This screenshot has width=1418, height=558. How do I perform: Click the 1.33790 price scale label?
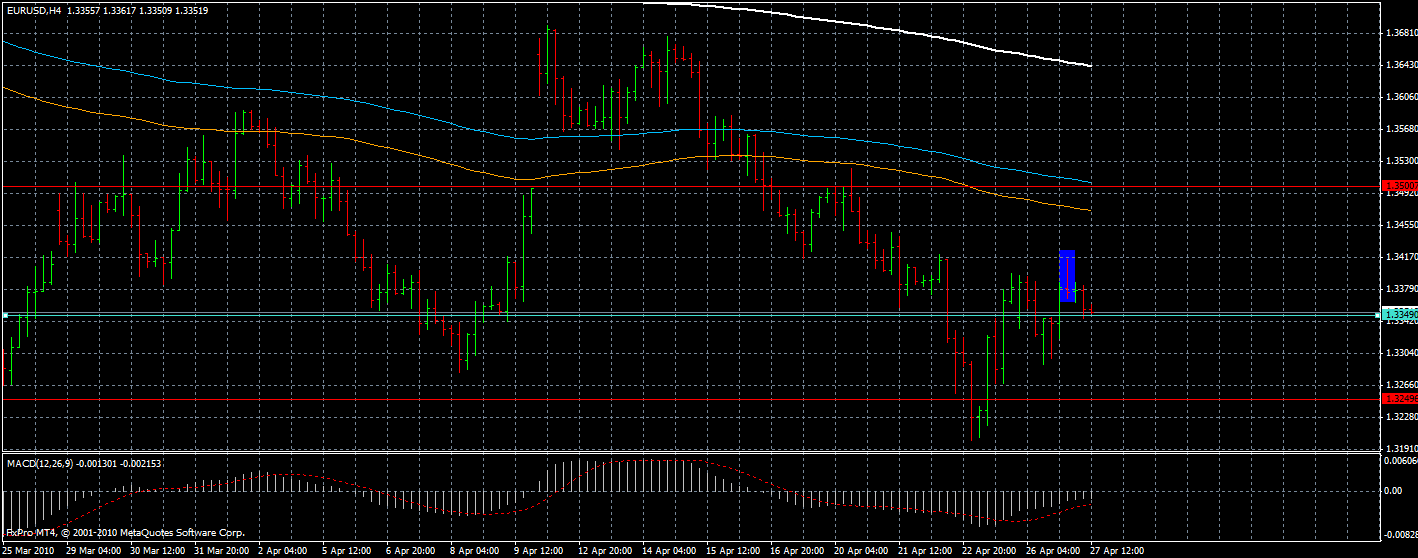[1401, 289]
